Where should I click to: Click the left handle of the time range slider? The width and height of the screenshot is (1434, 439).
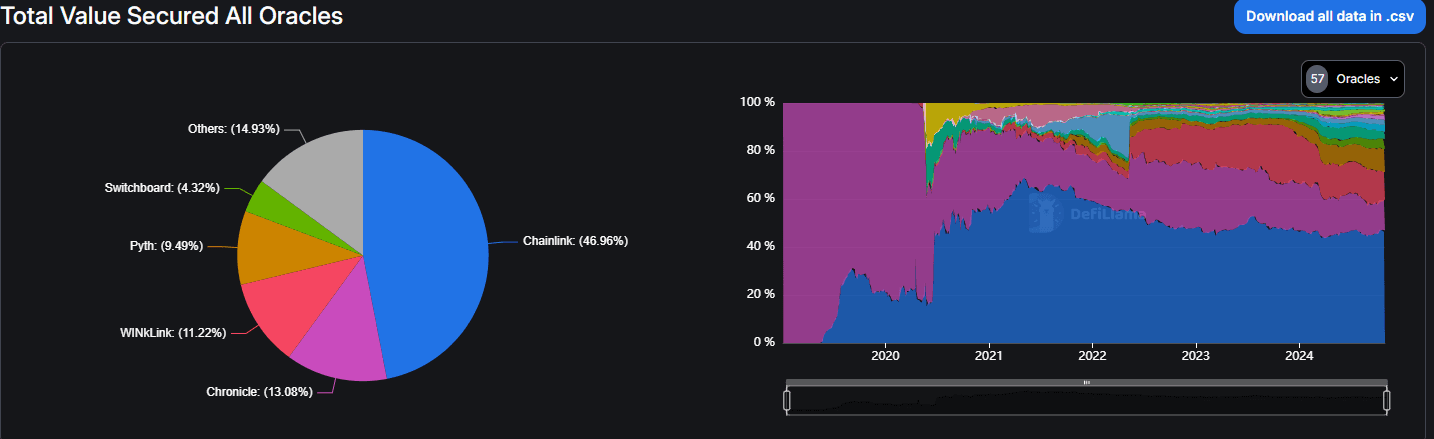click(x=787, y=401)
